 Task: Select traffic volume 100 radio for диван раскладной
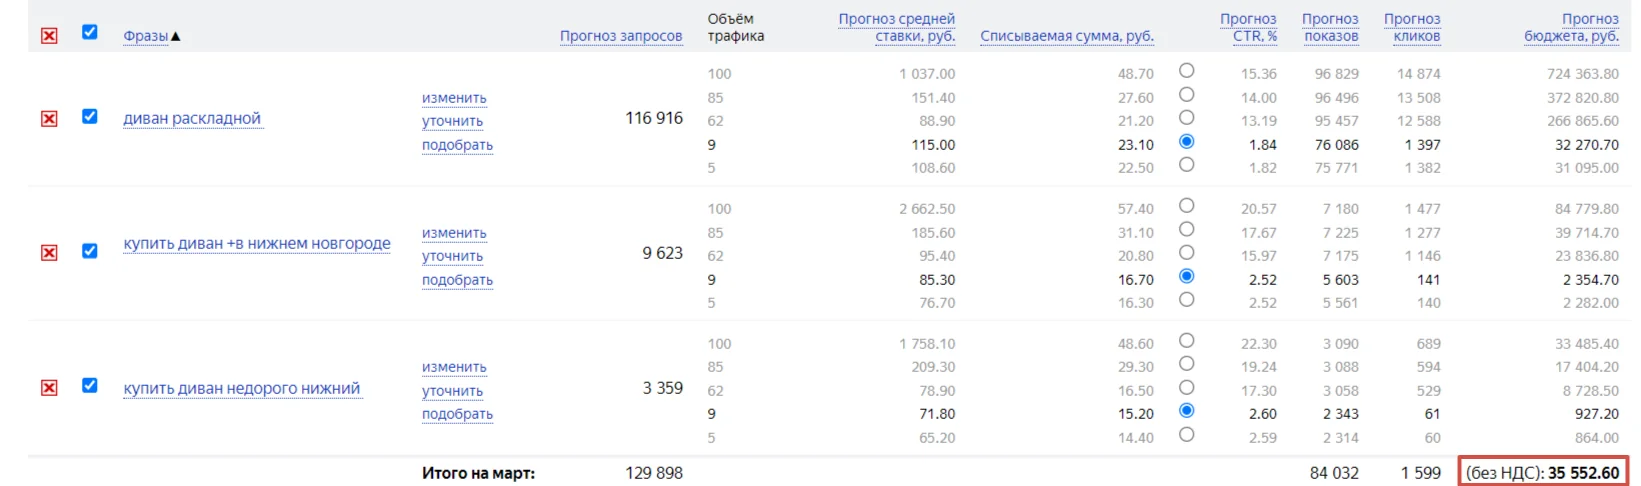pyautogui.click(x=1186, y=71)
